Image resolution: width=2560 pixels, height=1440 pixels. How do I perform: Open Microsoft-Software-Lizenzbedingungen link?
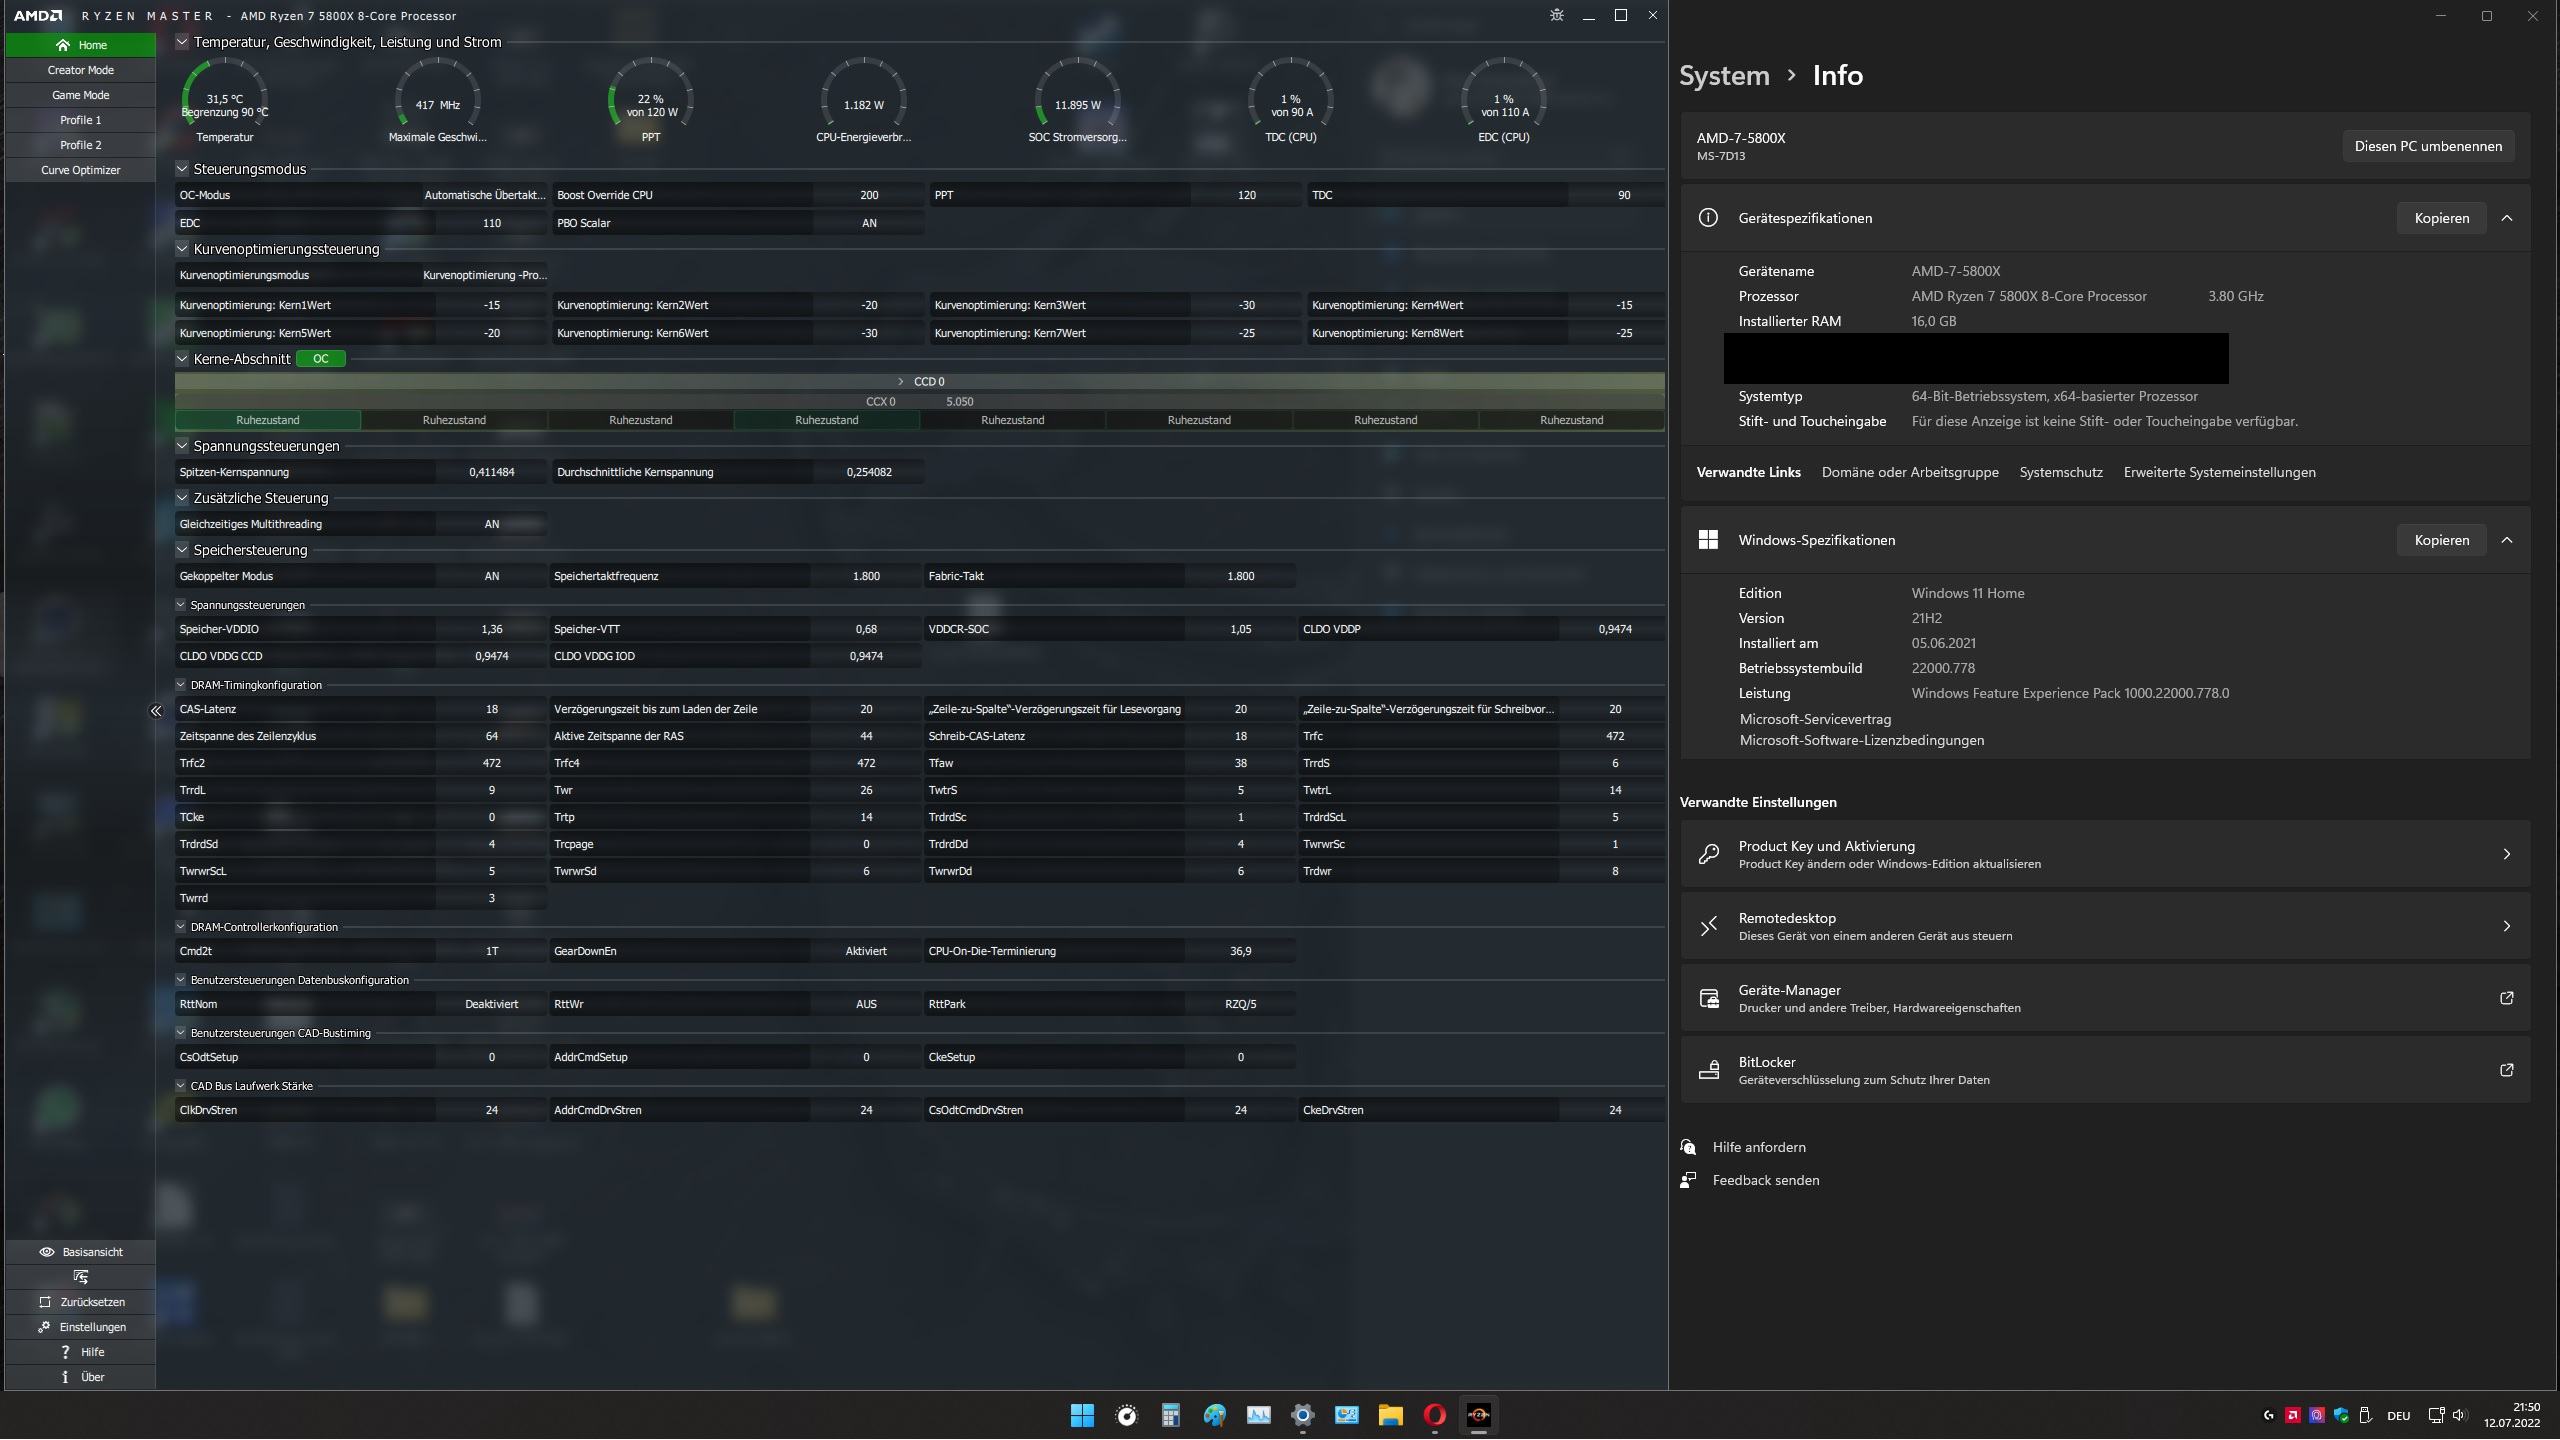coord(1861,740)
